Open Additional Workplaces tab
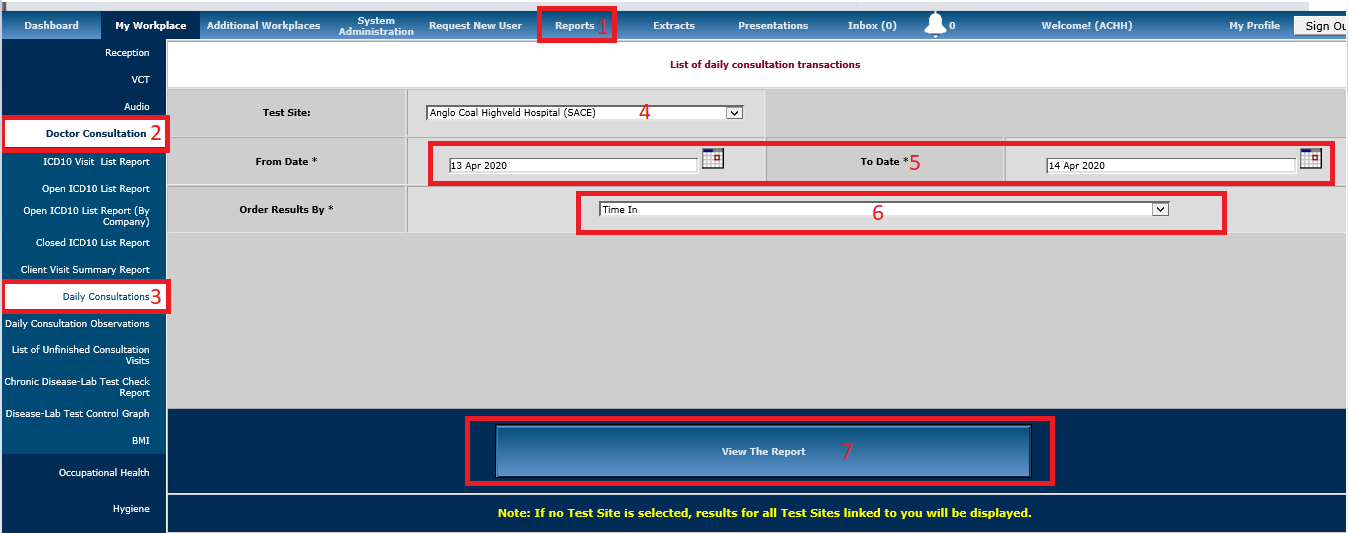The width and height of the screenshot is (1348, 533). click(264, 26)
